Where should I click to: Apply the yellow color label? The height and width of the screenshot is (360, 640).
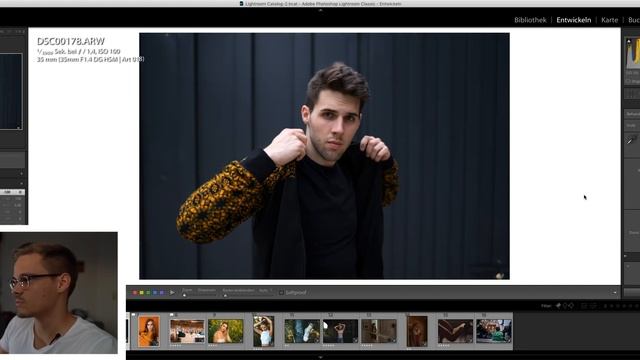coord(142,293)
